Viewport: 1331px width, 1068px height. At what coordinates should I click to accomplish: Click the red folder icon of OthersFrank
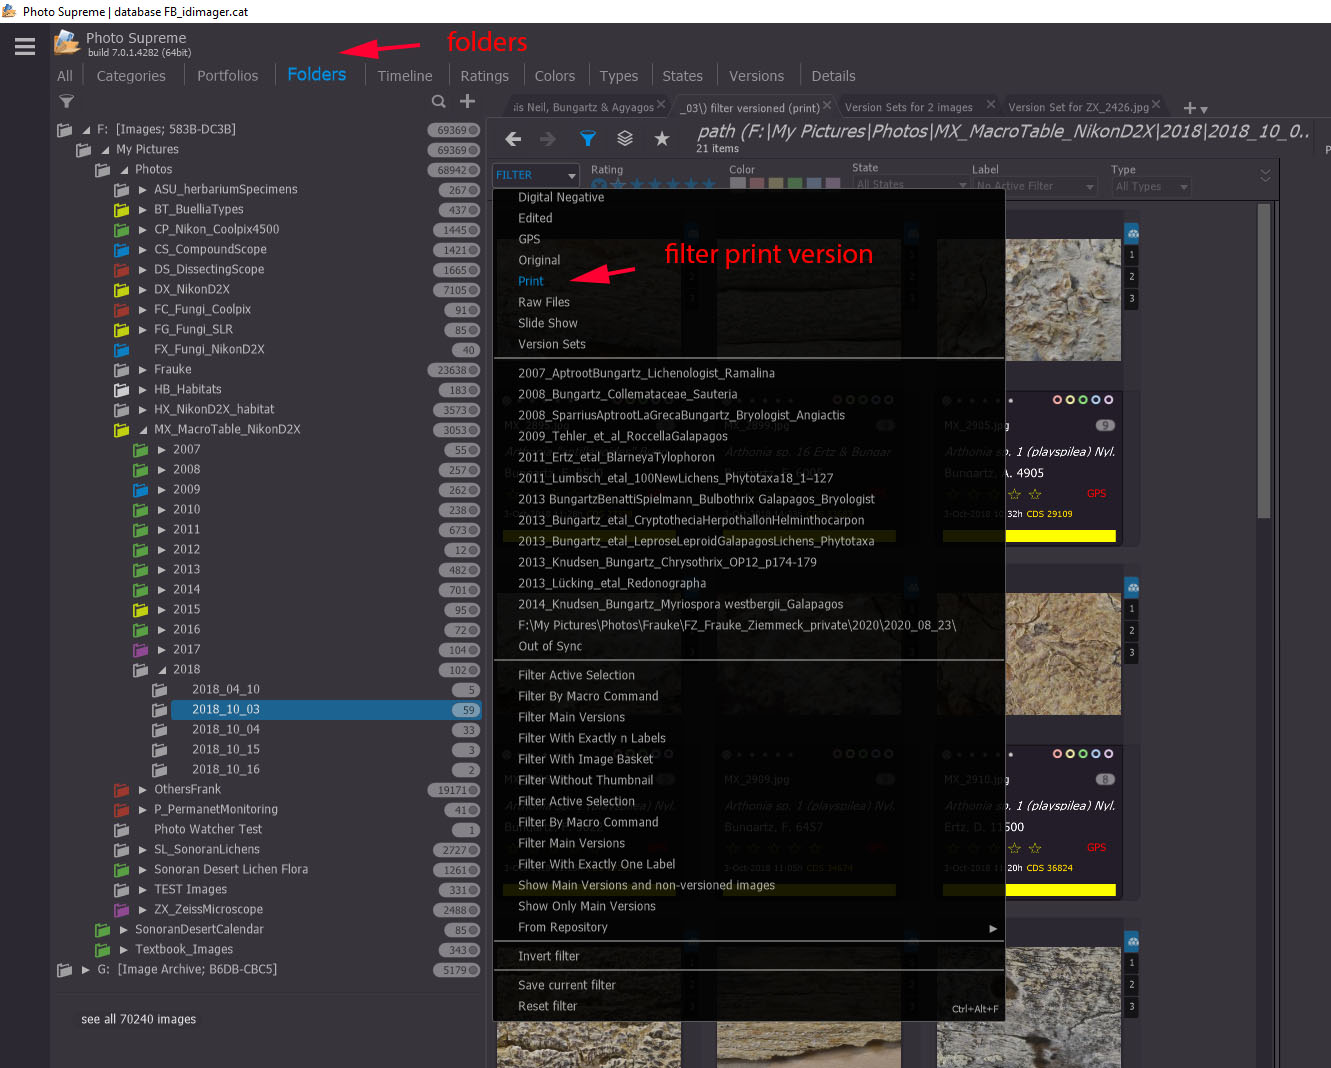[122, 789]
